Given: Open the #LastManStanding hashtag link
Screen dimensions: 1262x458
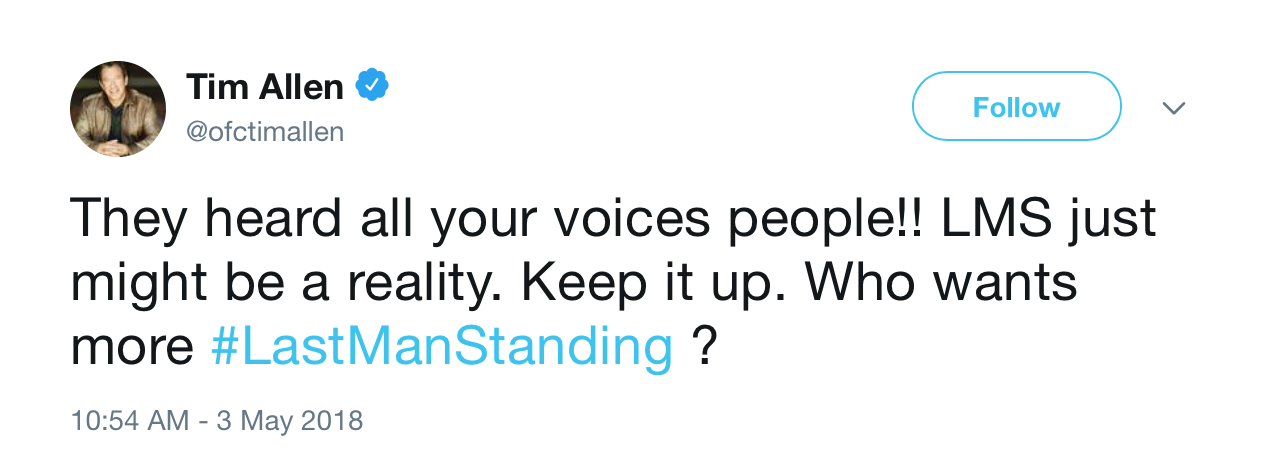Looking at the screenshot, I should pos(442,346).
